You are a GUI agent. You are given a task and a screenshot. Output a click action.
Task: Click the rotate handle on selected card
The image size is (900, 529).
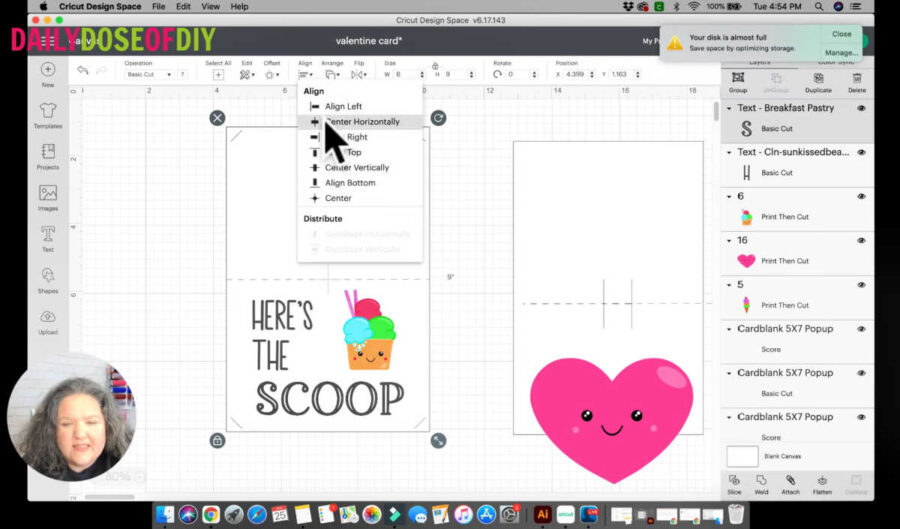(439, 118)
